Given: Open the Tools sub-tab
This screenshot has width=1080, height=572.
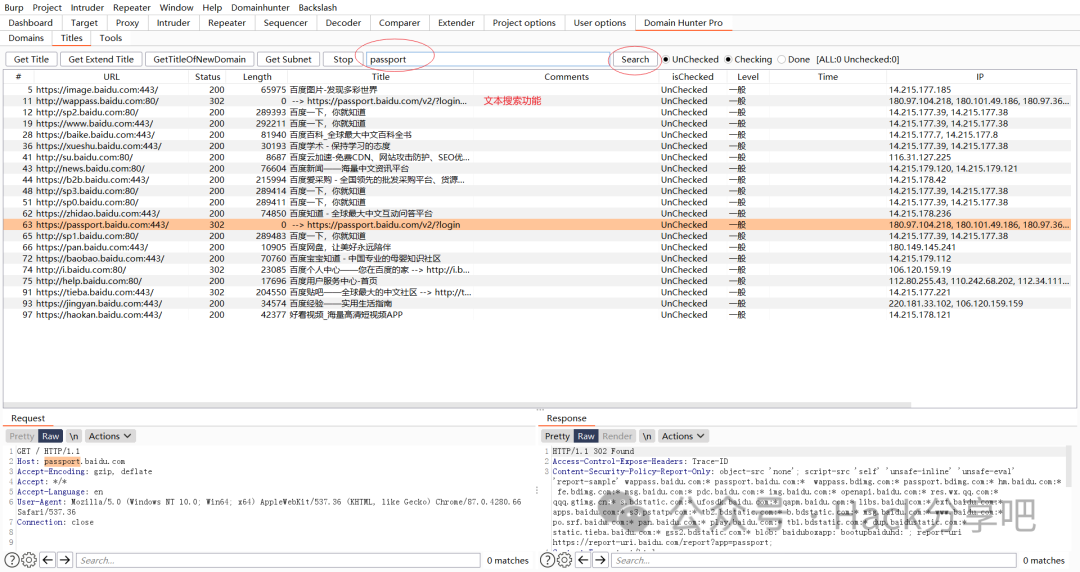Looking at the screenshot, I should click(x=110, y=38).
